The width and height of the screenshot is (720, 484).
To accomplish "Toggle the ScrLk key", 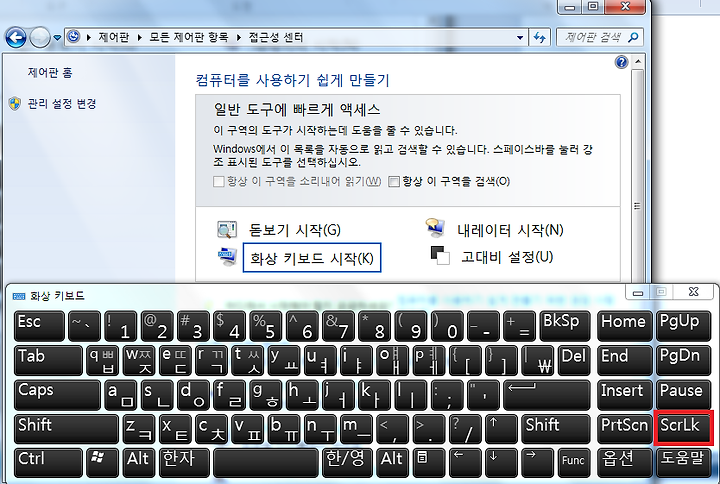I will [683, 428].
